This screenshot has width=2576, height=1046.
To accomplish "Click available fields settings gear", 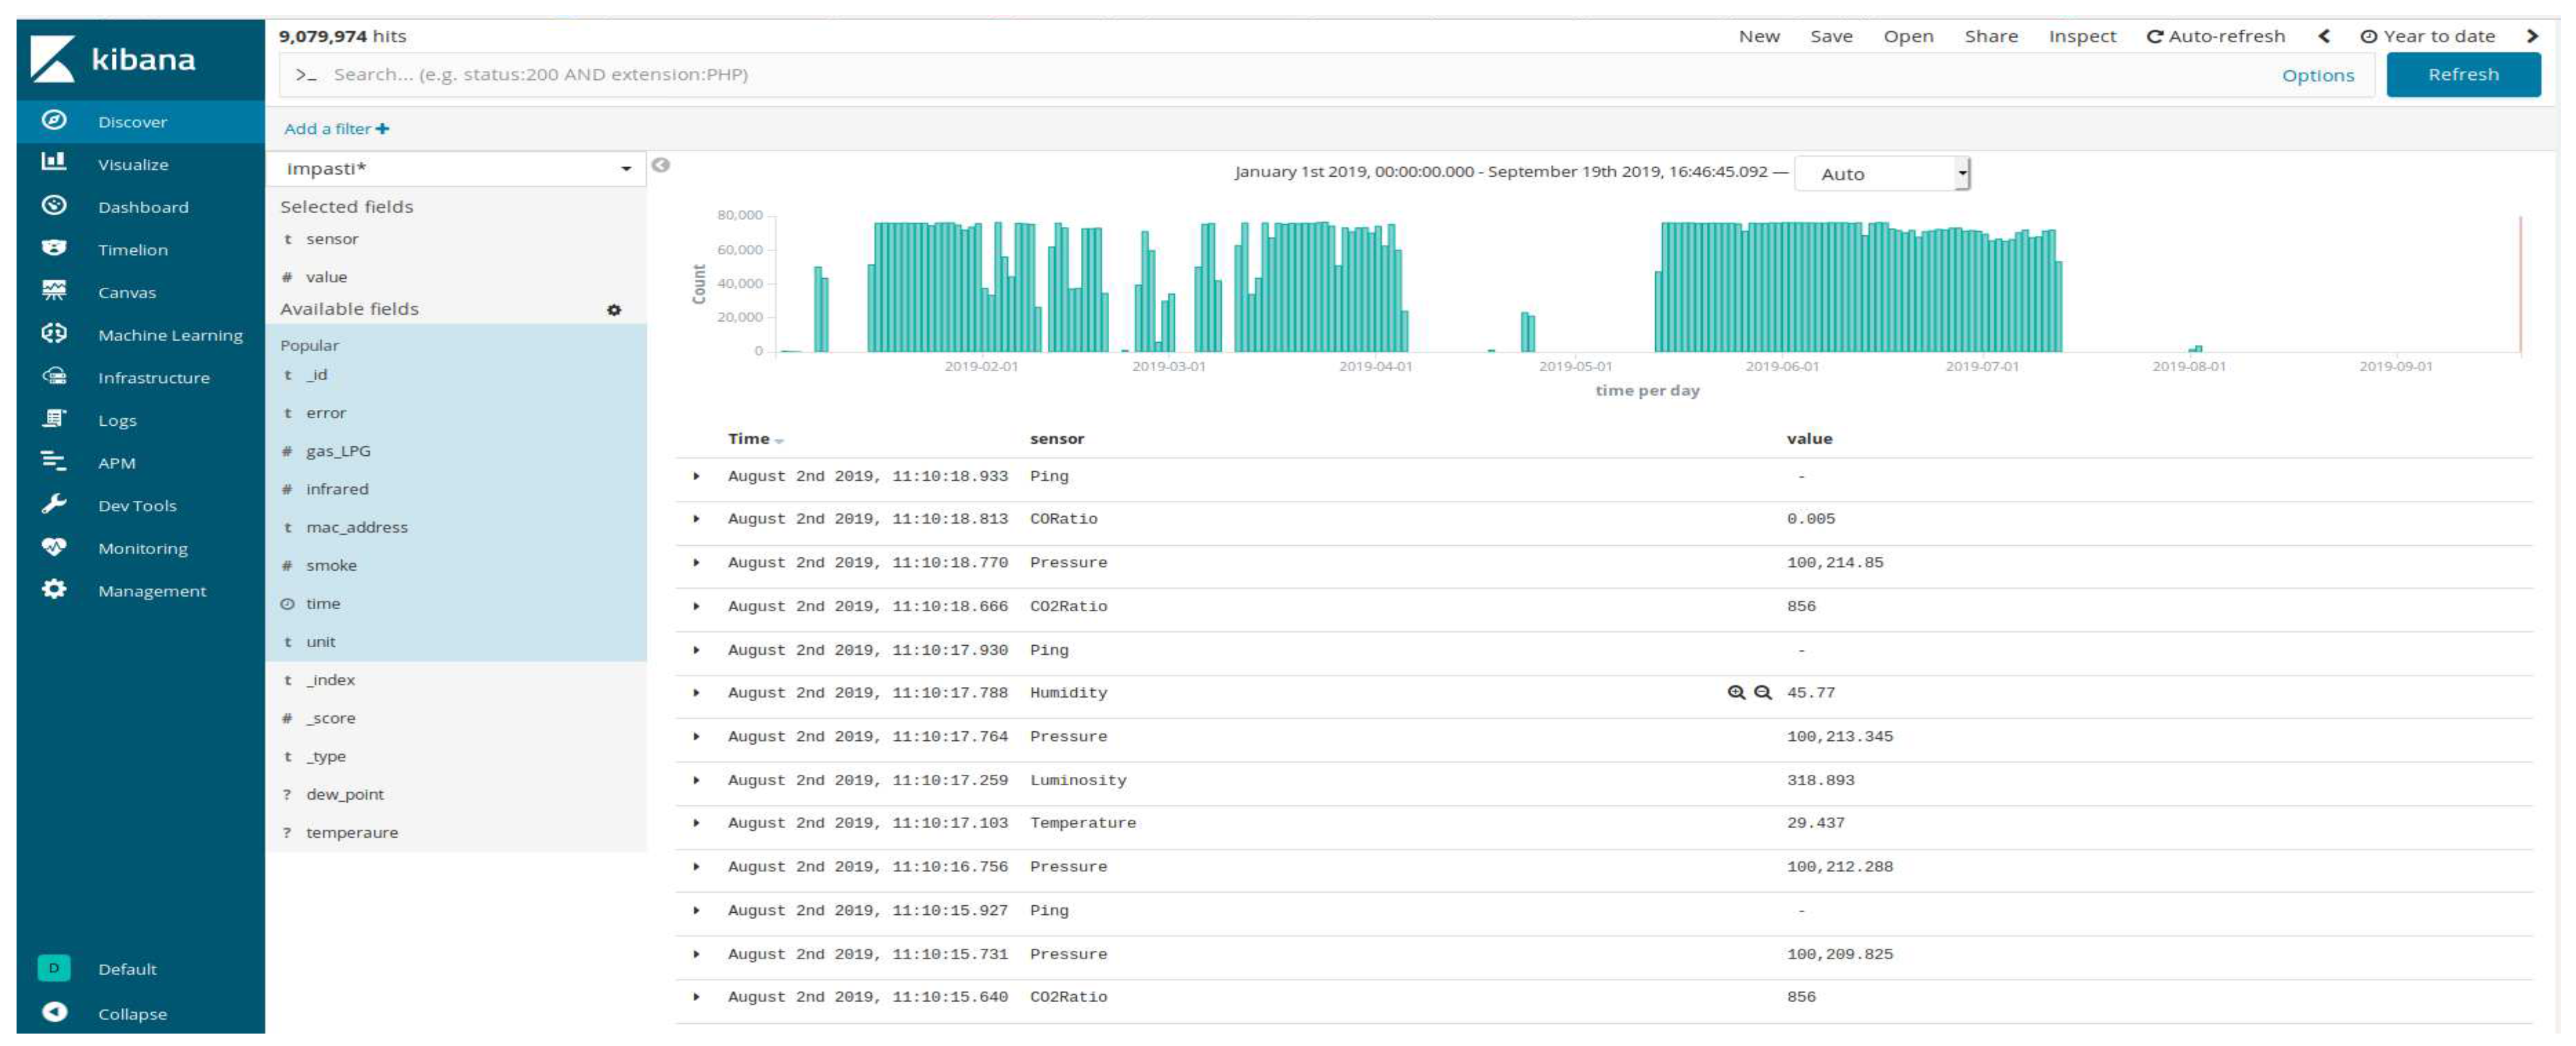I will click(614, 310).
